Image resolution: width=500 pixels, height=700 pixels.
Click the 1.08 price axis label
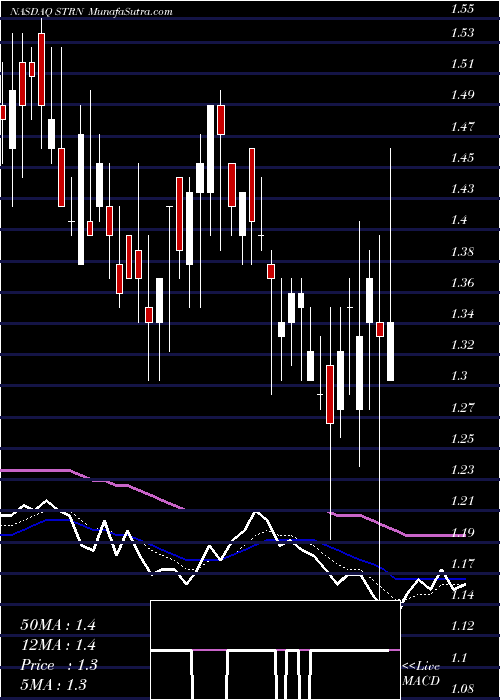click(462, 688)
